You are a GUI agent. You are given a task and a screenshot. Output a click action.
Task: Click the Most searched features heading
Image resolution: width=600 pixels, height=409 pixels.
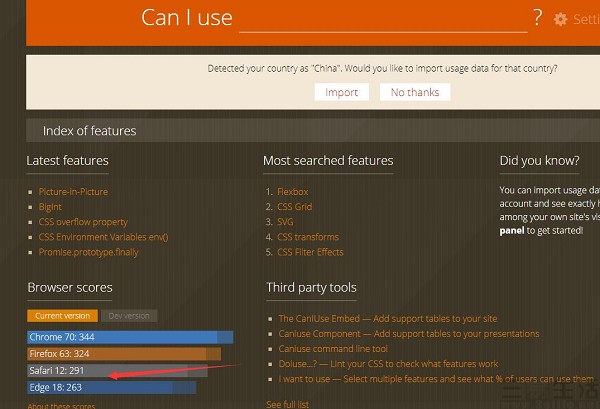(328, 161)
